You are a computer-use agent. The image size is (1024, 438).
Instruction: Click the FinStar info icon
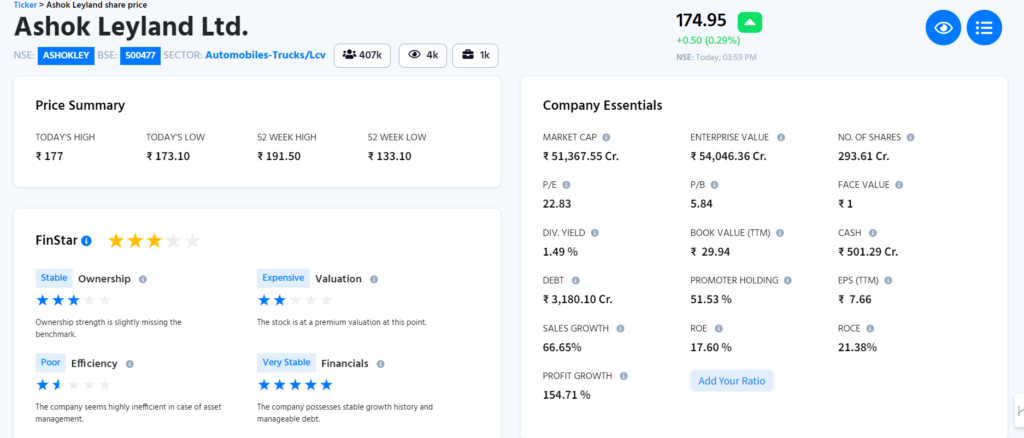pos(86,241)
